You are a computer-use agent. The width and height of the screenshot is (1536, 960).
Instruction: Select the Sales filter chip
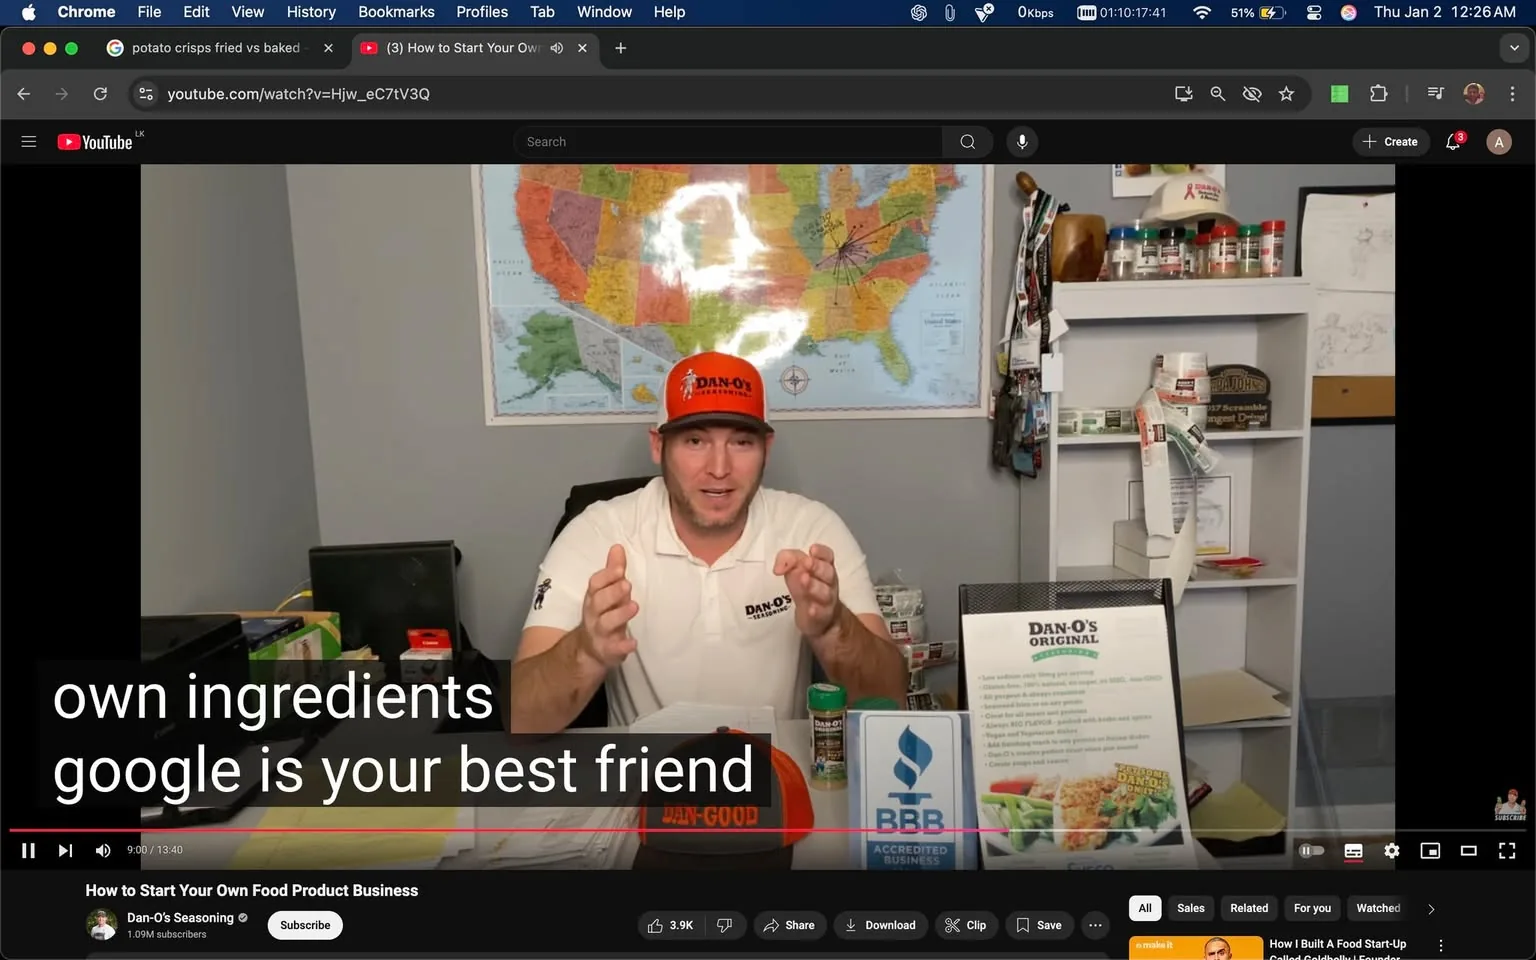click(x=1190, y=908)
